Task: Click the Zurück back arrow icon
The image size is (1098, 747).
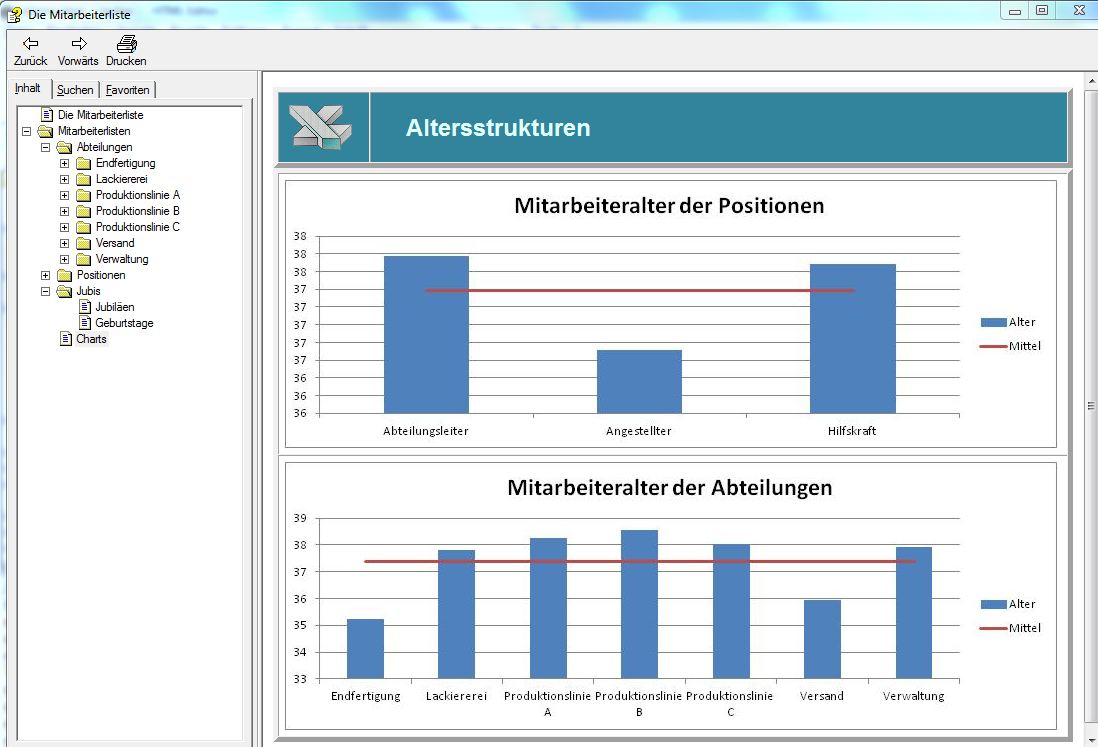Action: [x=30, y=44]
